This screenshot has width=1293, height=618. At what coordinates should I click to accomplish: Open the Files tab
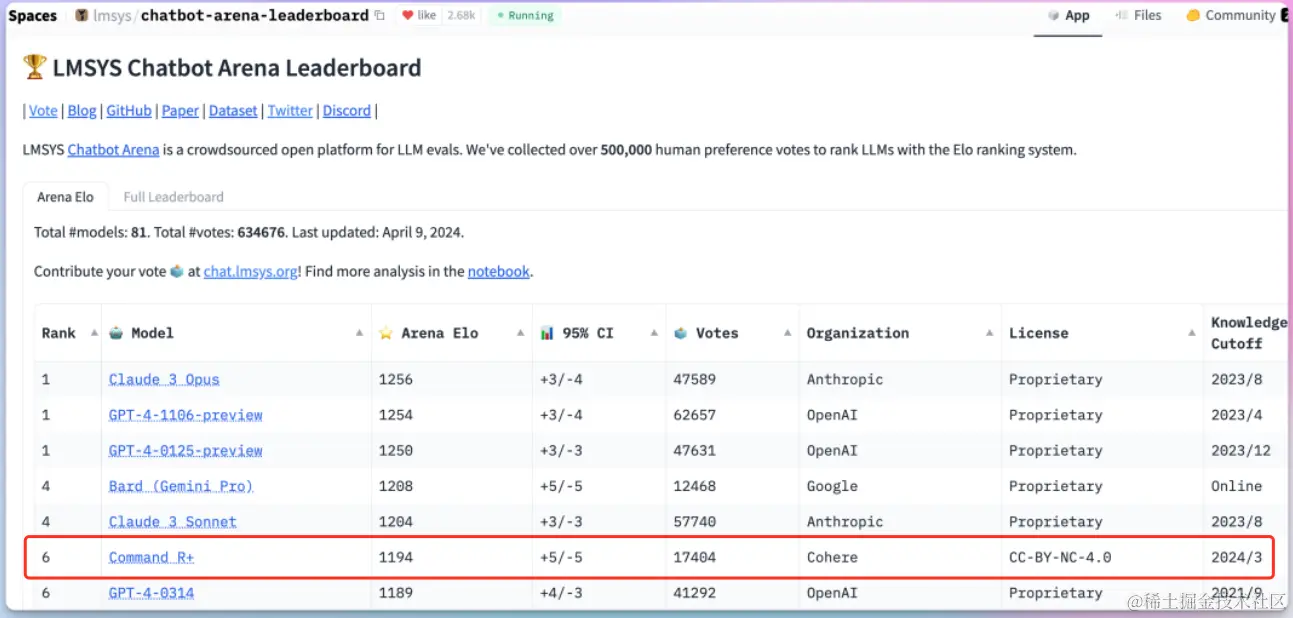tap(1138, 16)
